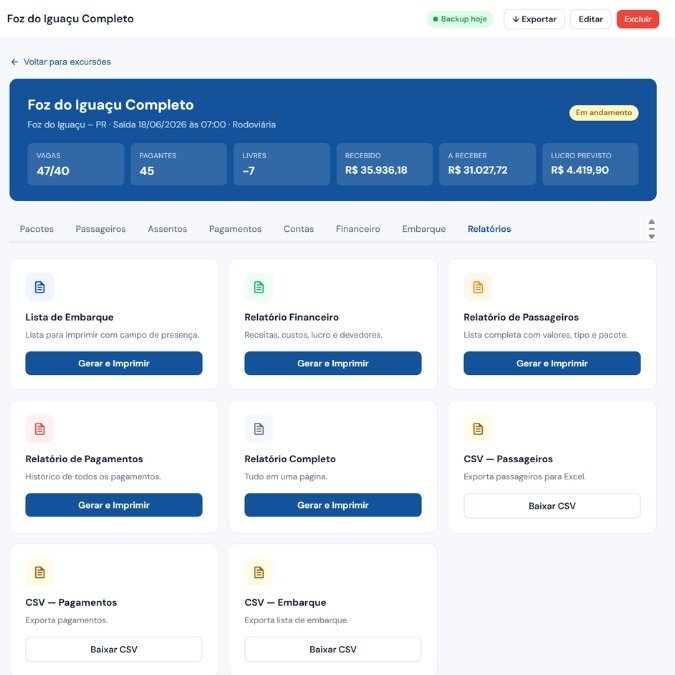Click the Relatório de Pagamentos card title
This screenshot has width=675, height=675.
point(84,459)
